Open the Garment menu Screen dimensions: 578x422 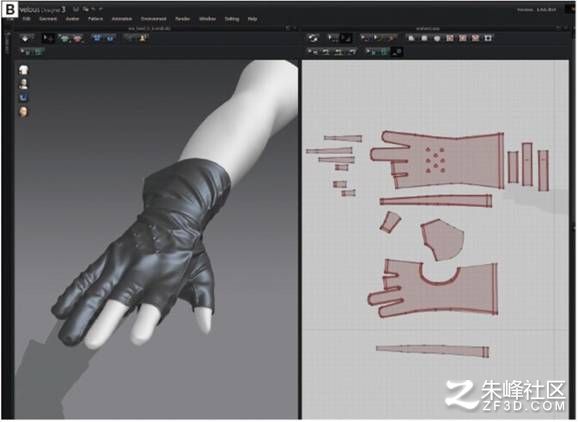point(48,19)
